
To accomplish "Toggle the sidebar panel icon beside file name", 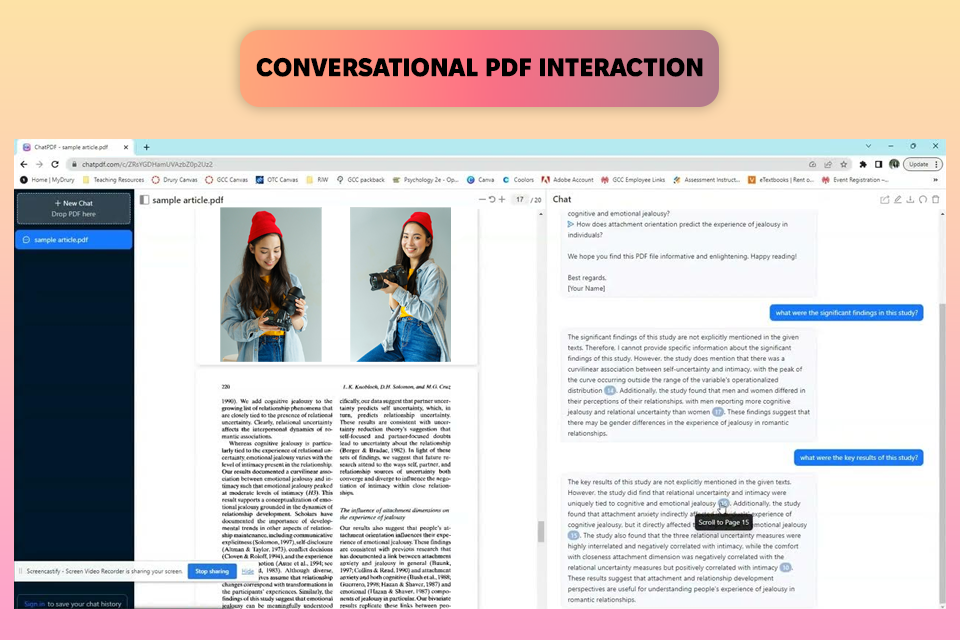I will 144,200.
